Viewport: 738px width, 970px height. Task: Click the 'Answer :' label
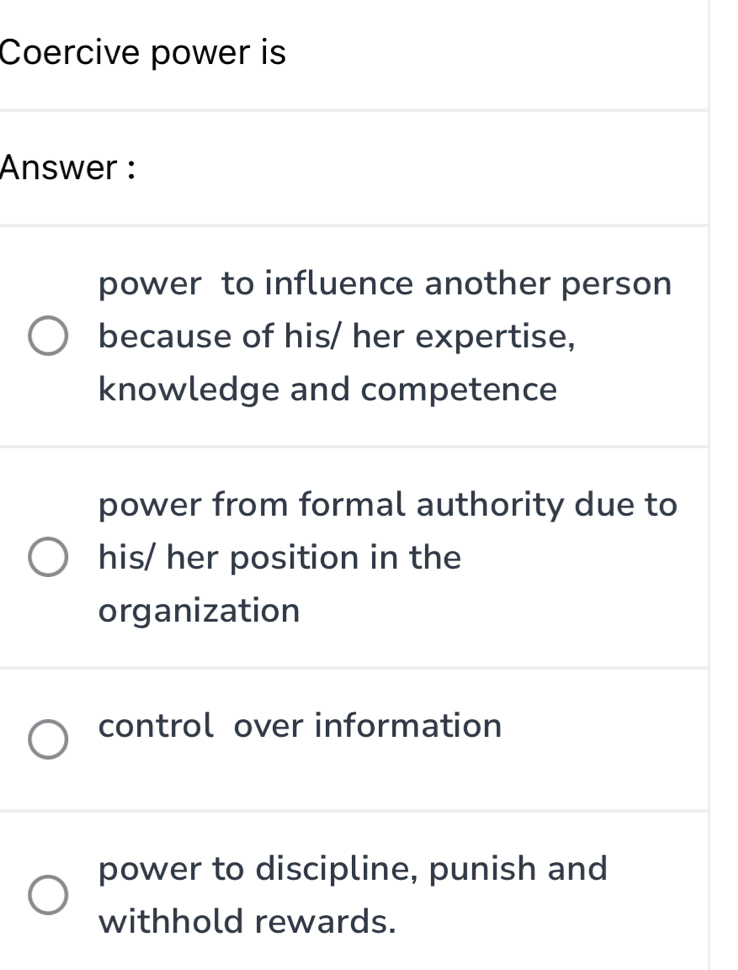tap(69, 168)
